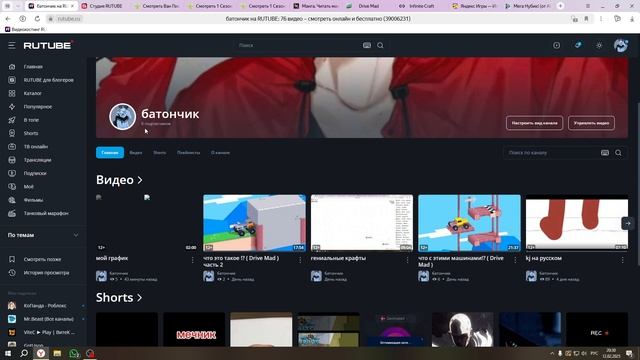
Task: Click the батончик channel avatar on banner
Action: click(122, 117)
